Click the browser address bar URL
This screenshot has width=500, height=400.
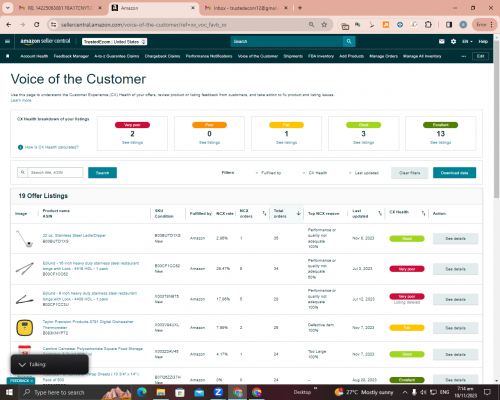coord(143,25)
